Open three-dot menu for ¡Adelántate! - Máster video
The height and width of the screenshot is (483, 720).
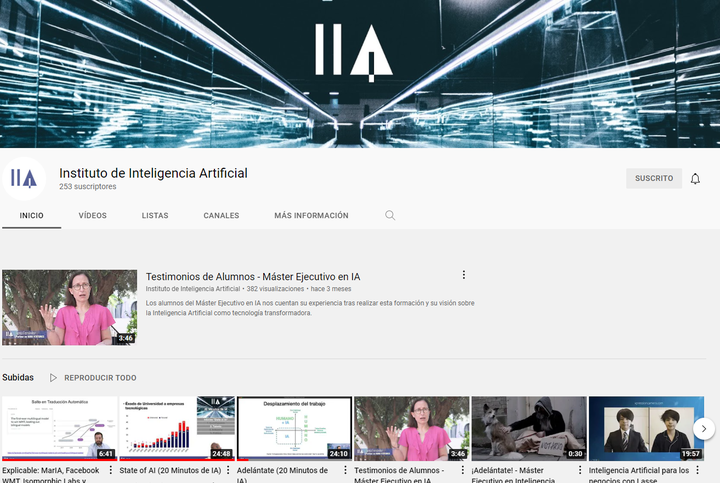(580, 470)
